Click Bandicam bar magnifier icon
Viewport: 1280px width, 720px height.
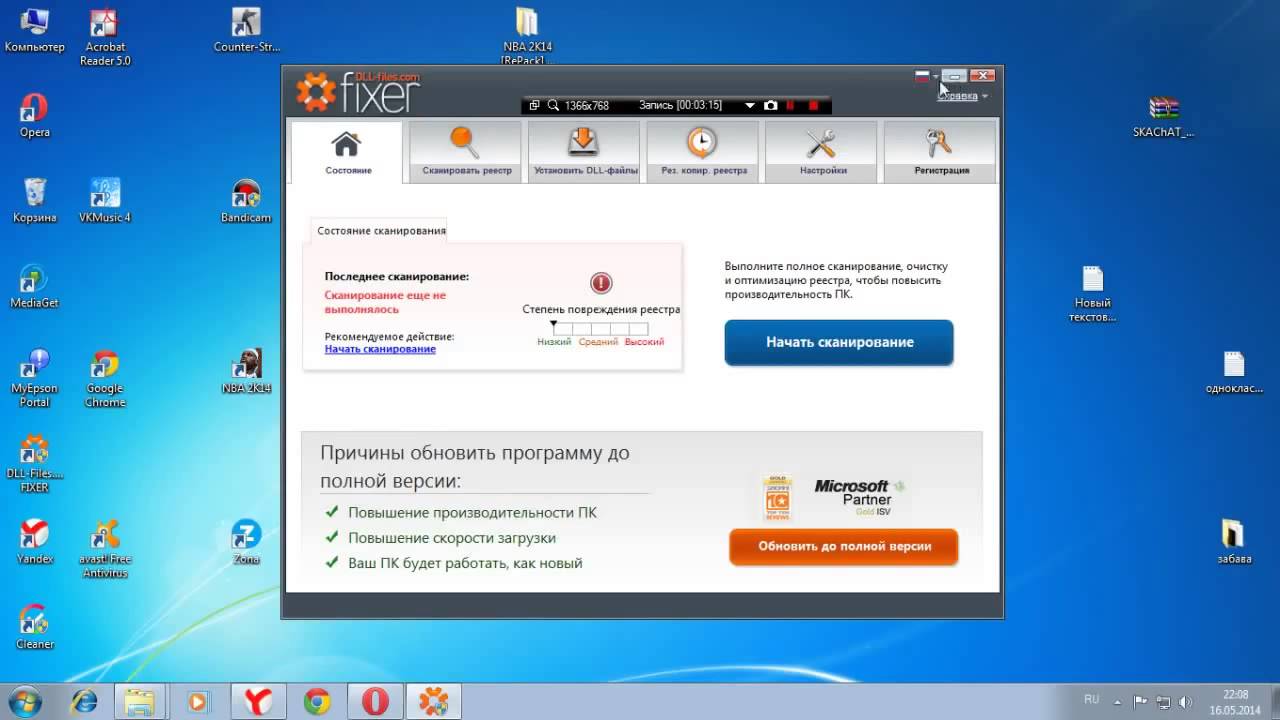pos(553,105)
